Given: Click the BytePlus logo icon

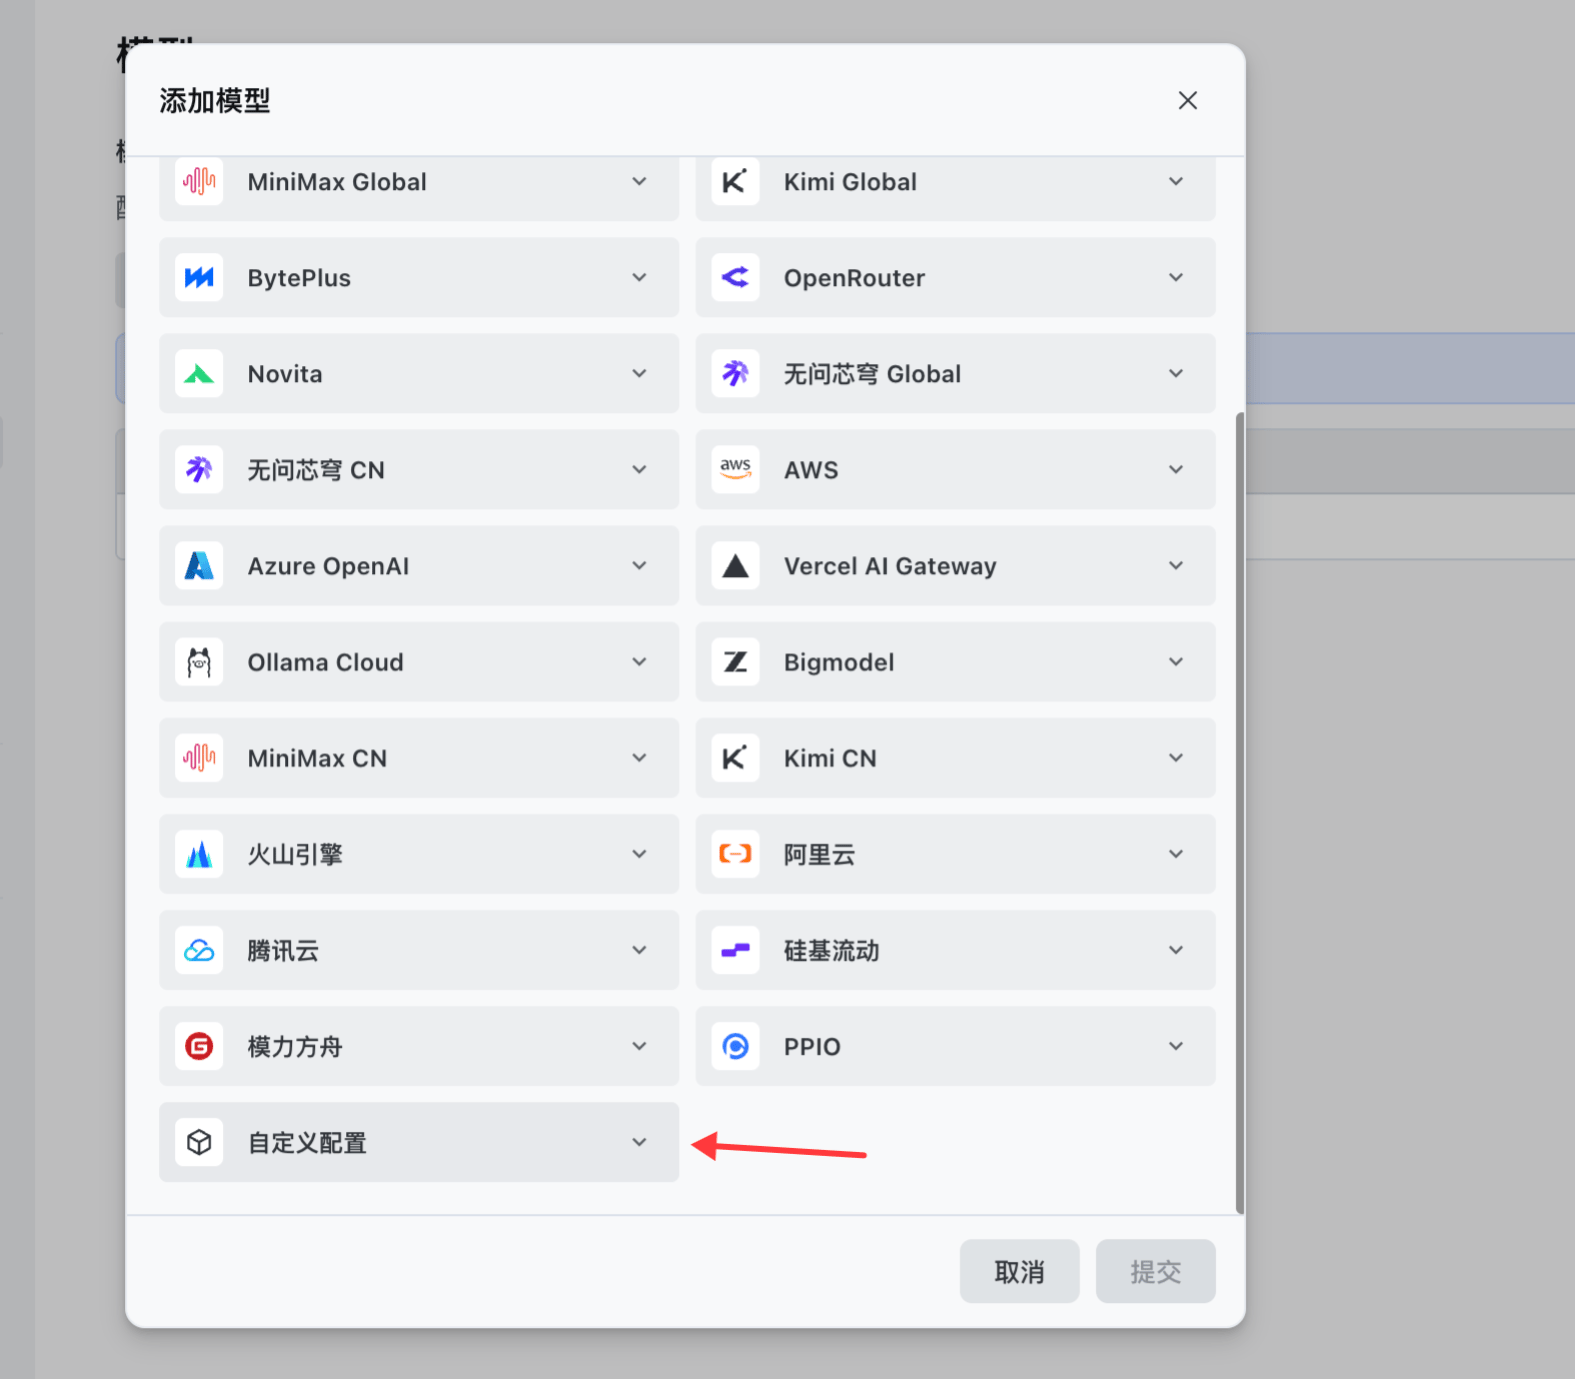Looking at the screenshot, I should point(199,278).
